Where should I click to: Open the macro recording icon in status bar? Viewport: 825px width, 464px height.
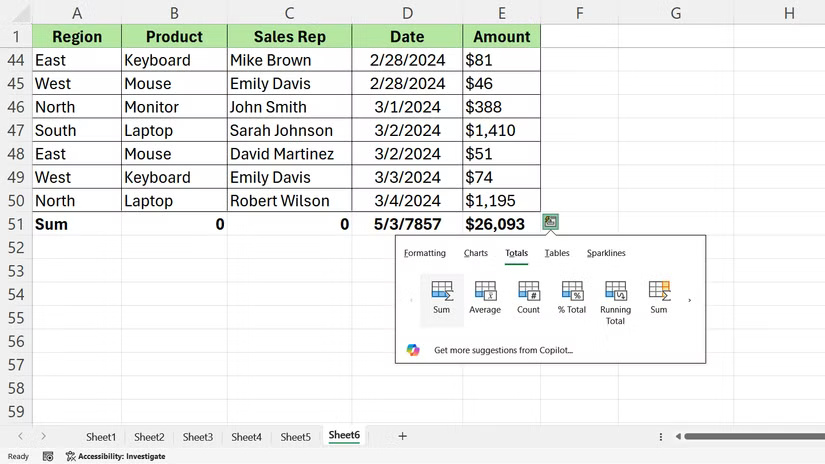(x=48, y=456)
